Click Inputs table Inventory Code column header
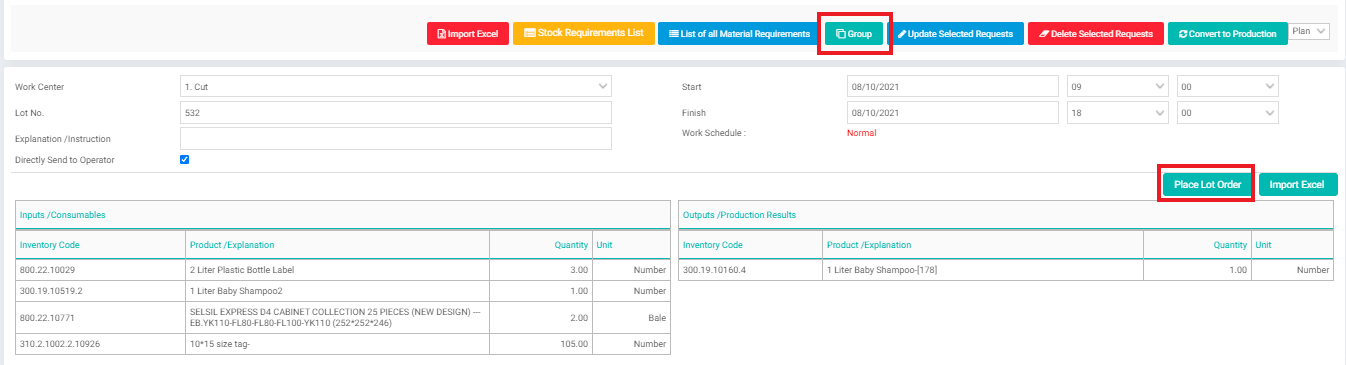This screenshot has width=1346, height=365. (x=101, y=245)
